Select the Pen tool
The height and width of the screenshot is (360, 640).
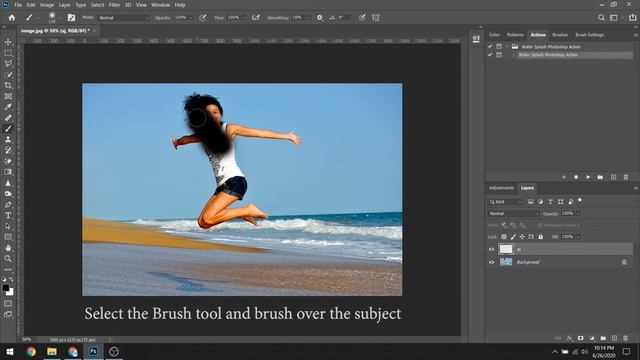tap(8, 204)
